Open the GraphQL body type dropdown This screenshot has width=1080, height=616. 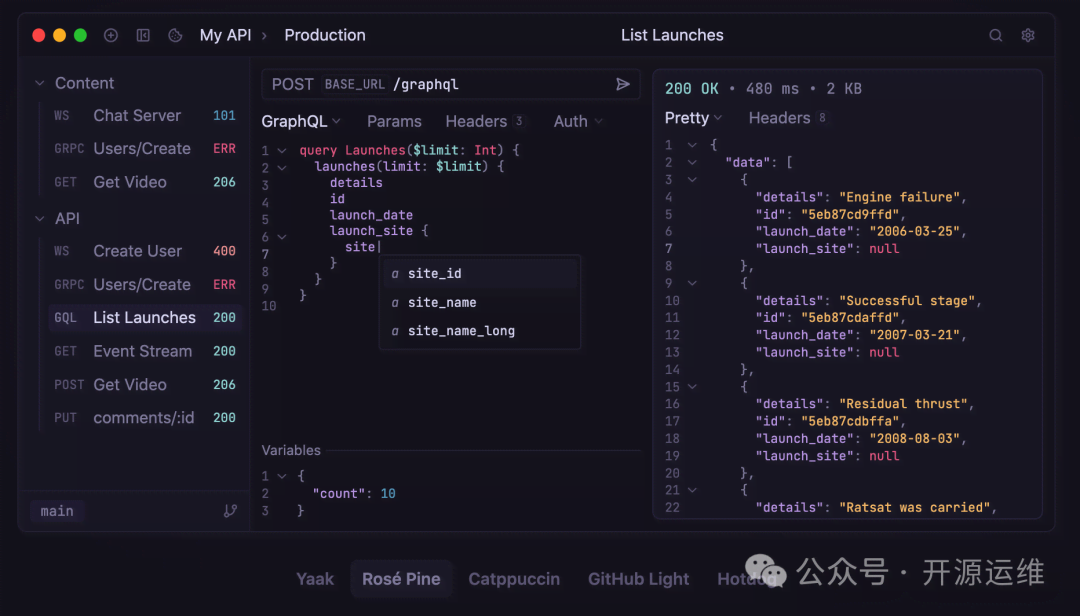pos(301,121)
